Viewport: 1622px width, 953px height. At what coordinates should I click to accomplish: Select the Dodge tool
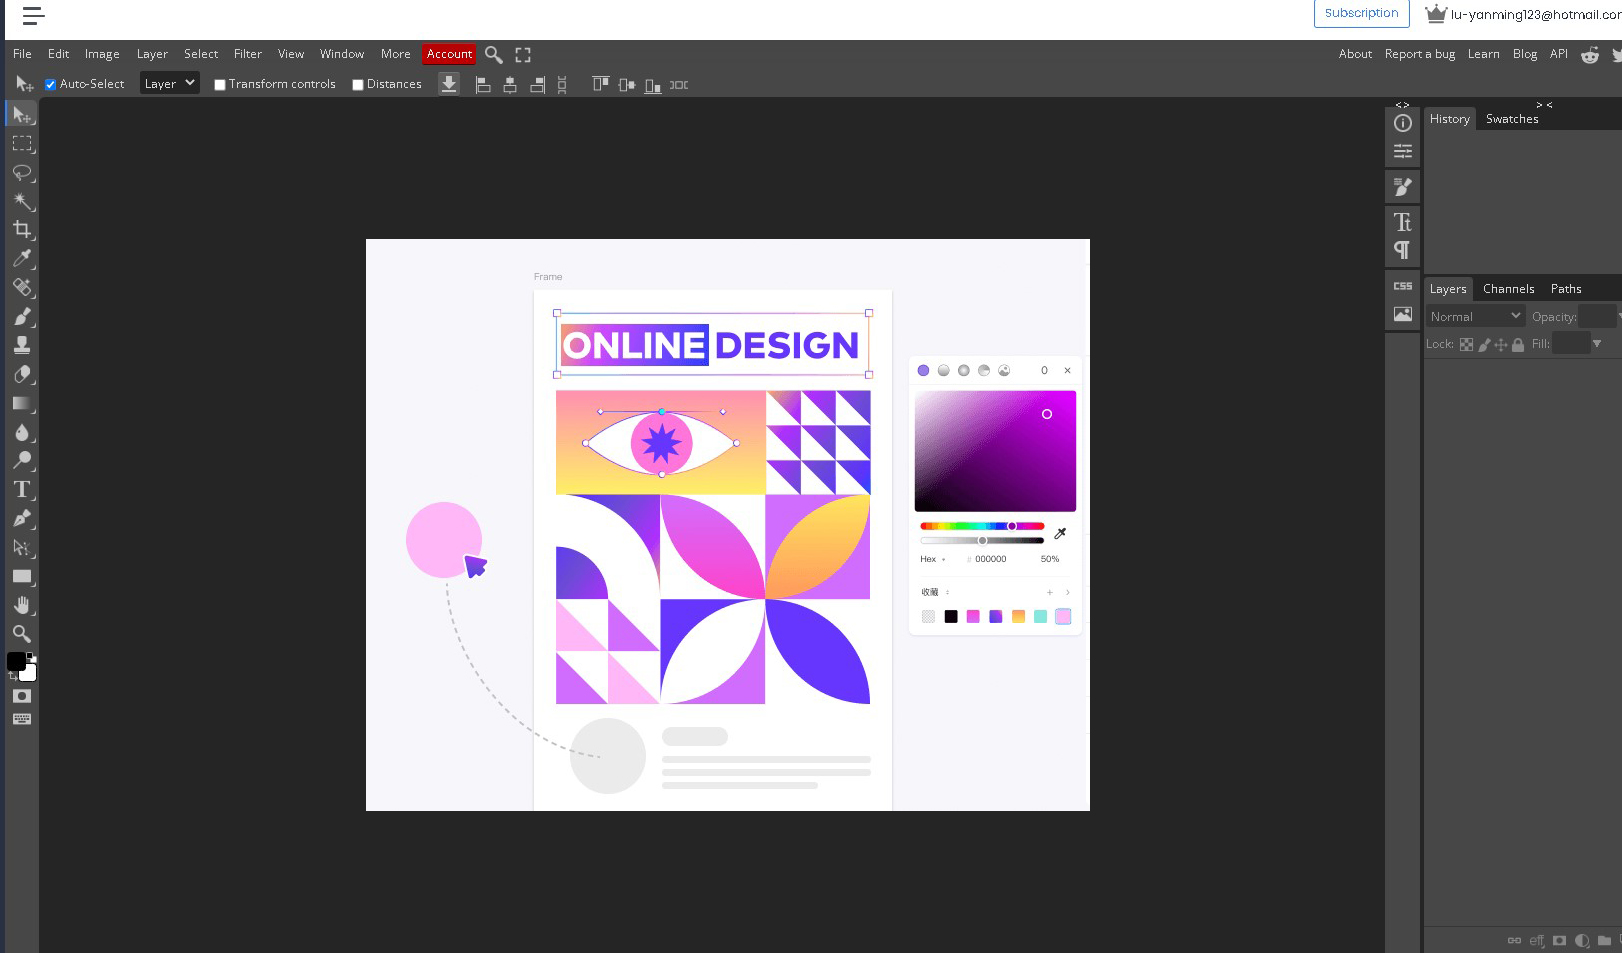pyautogui.click(x=22, y=460)
